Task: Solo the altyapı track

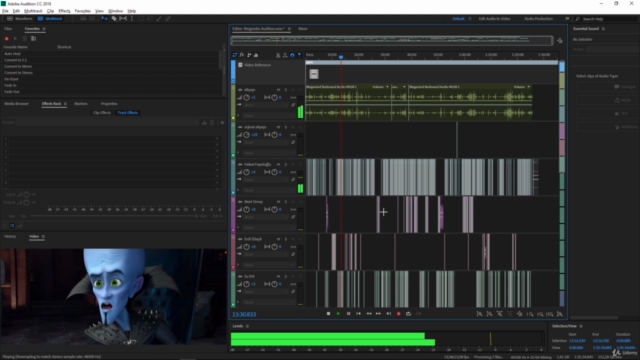Action: (x=286, y=90)
